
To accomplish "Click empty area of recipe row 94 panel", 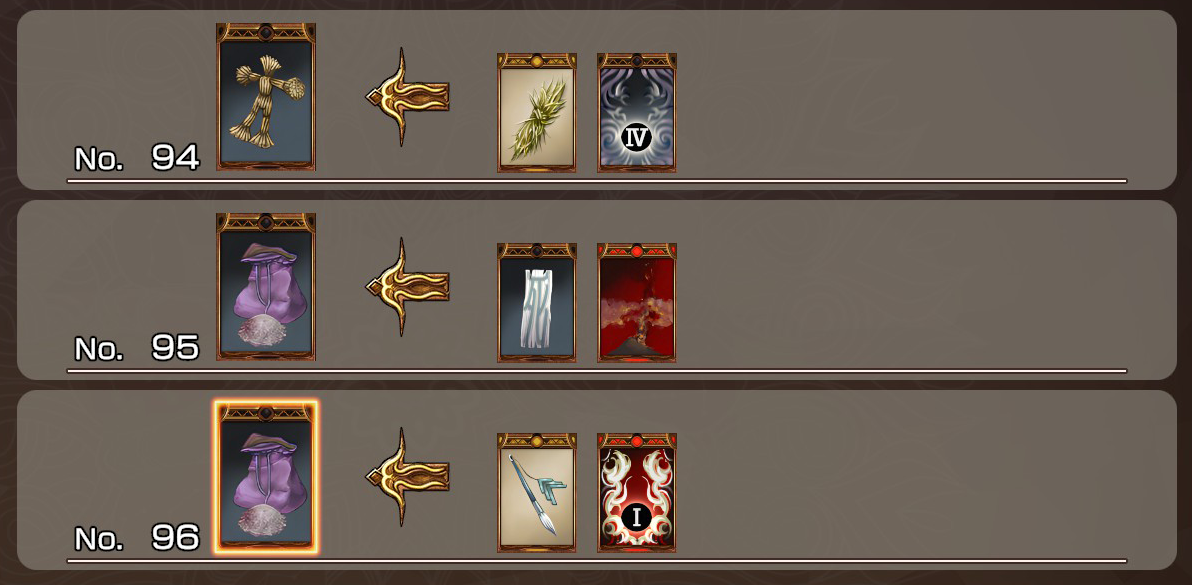I will click(x=912, y=99).
